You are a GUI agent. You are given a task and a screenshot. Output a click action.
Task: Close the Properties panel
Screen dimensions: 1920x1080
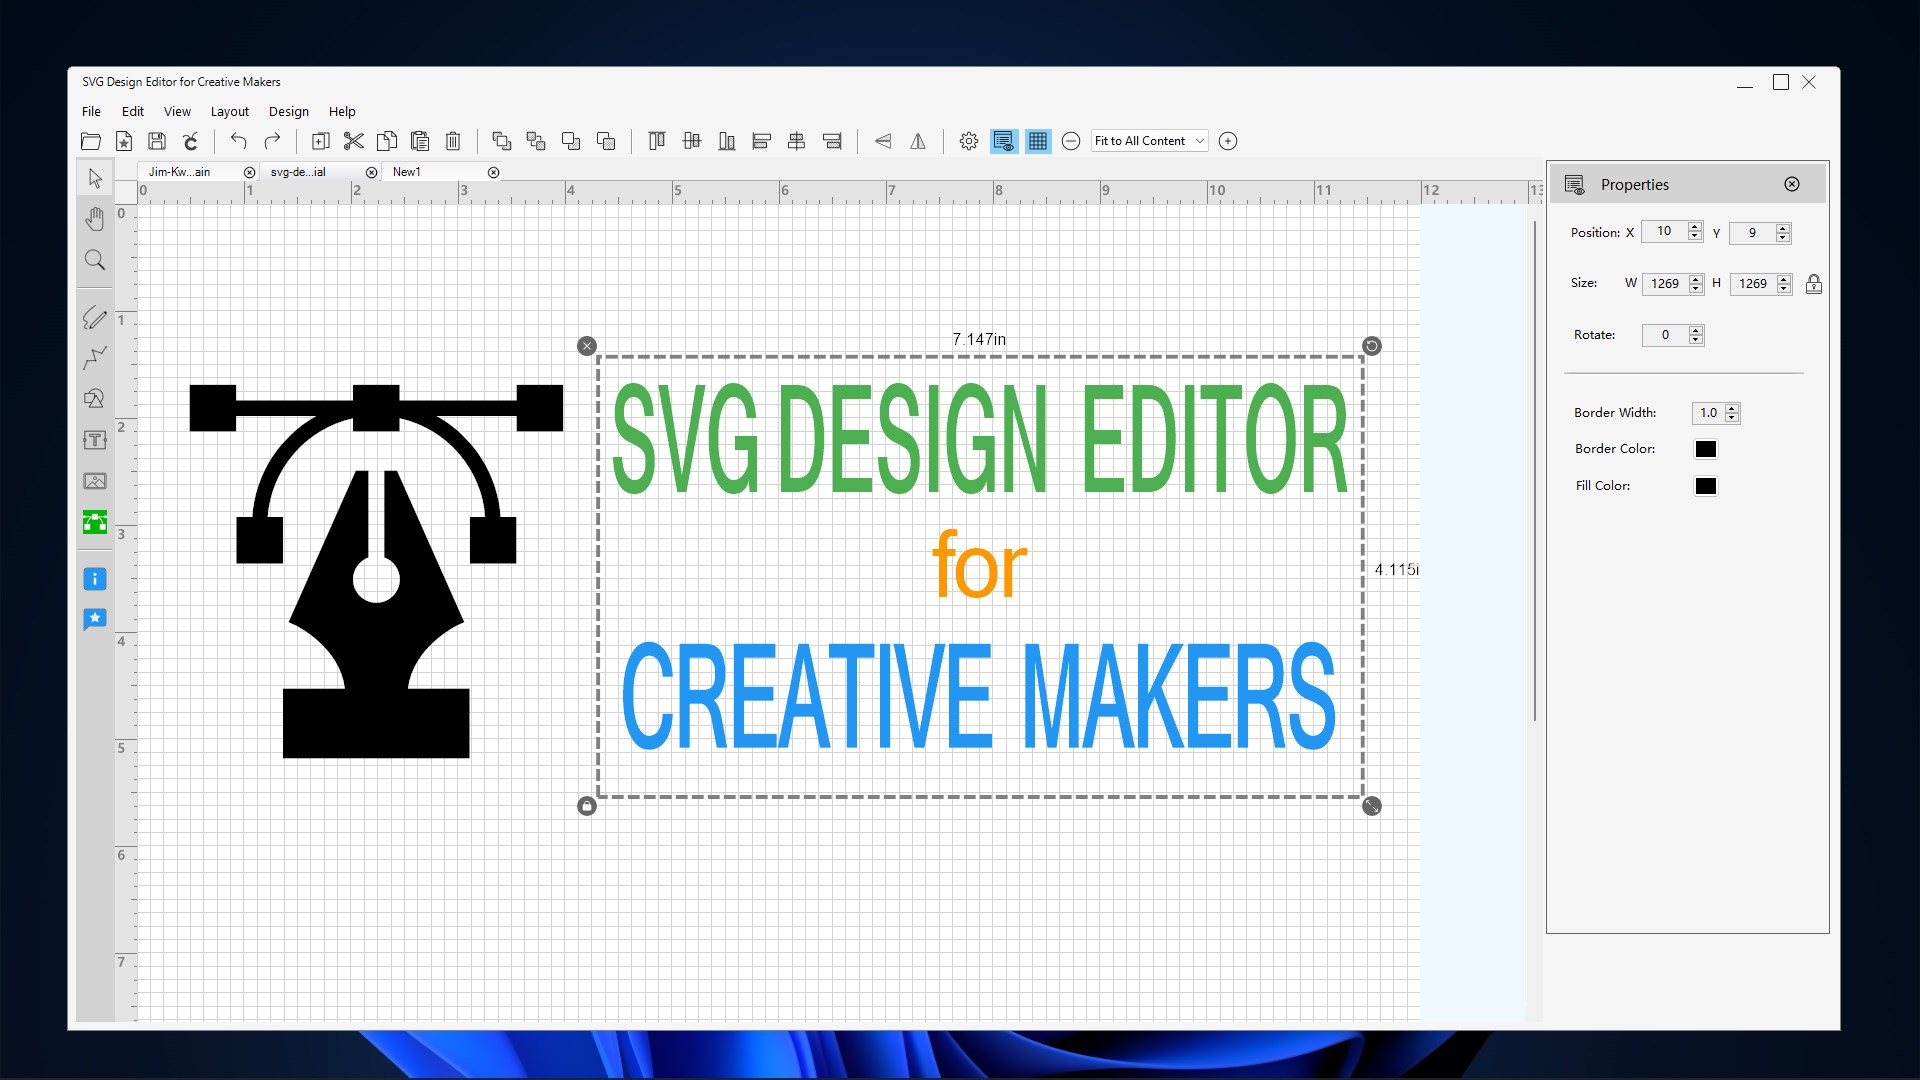pyautogui.click(x=1792, y=184)
